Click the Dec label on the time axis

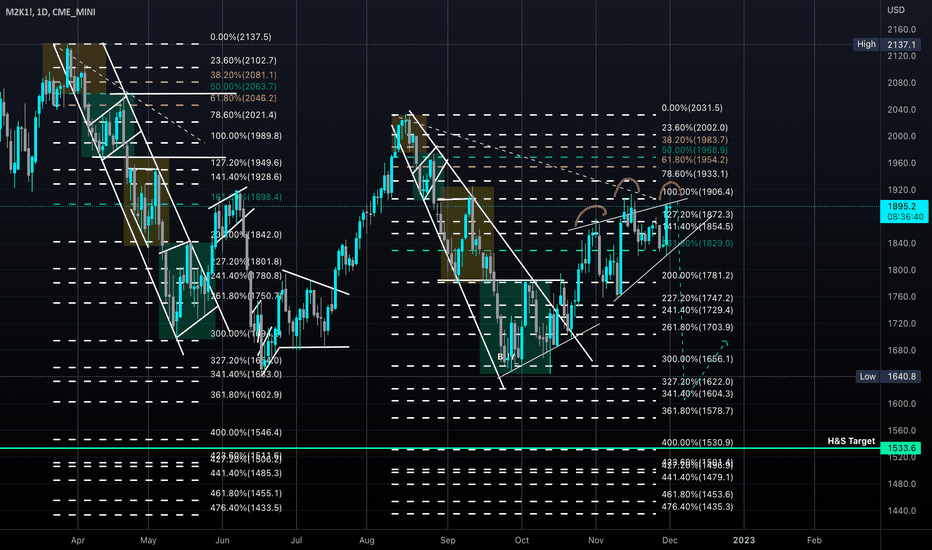click(x=669, y=540)
